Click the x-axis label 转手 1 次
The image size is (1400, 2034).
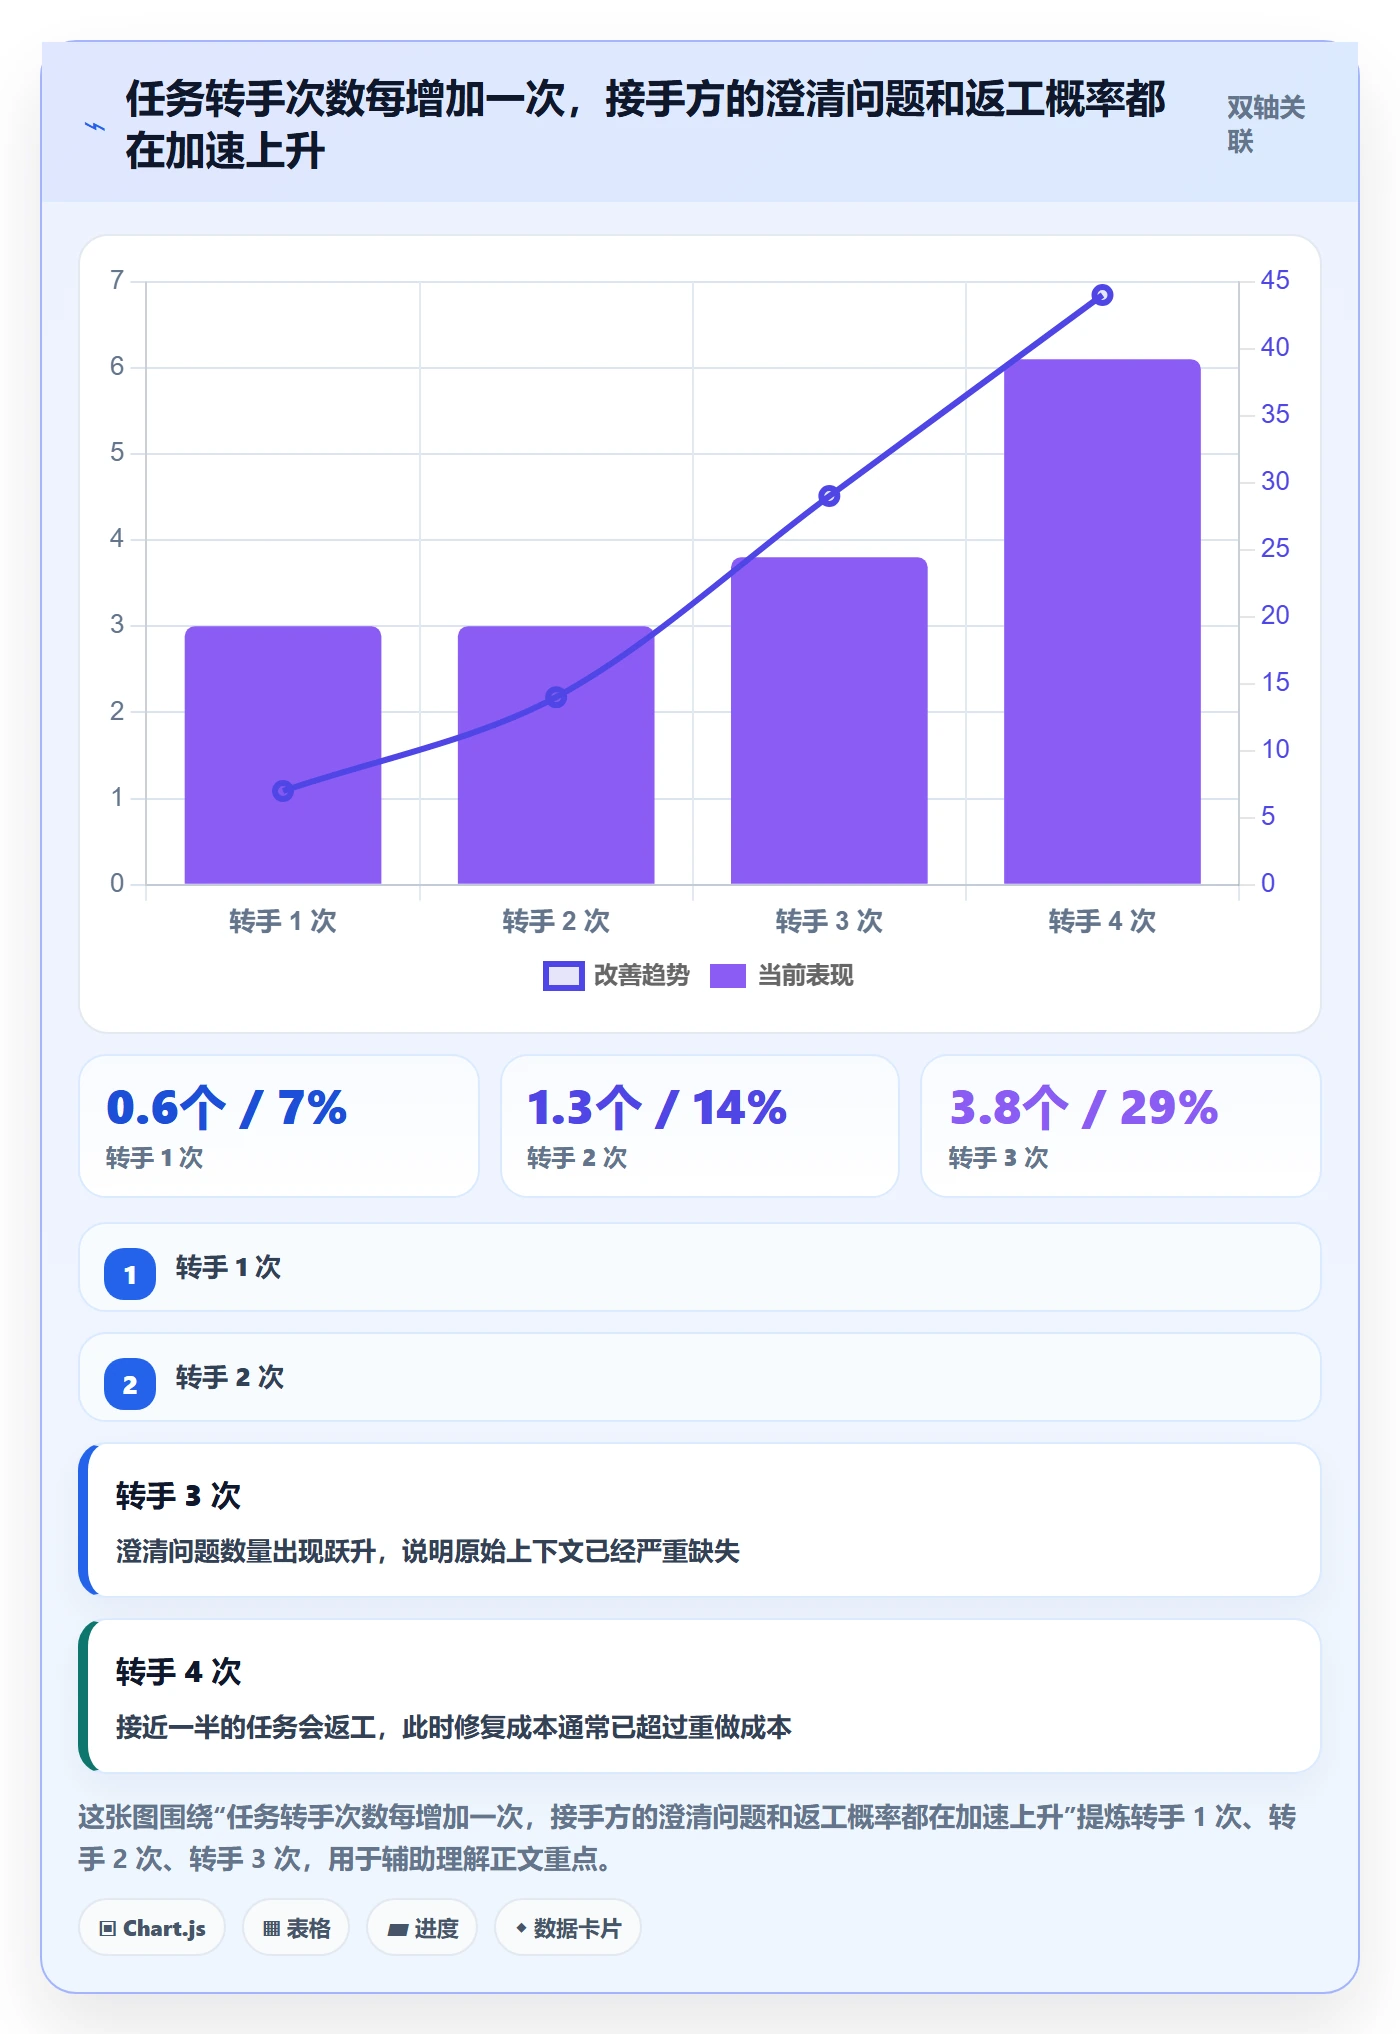coord(283,921)
